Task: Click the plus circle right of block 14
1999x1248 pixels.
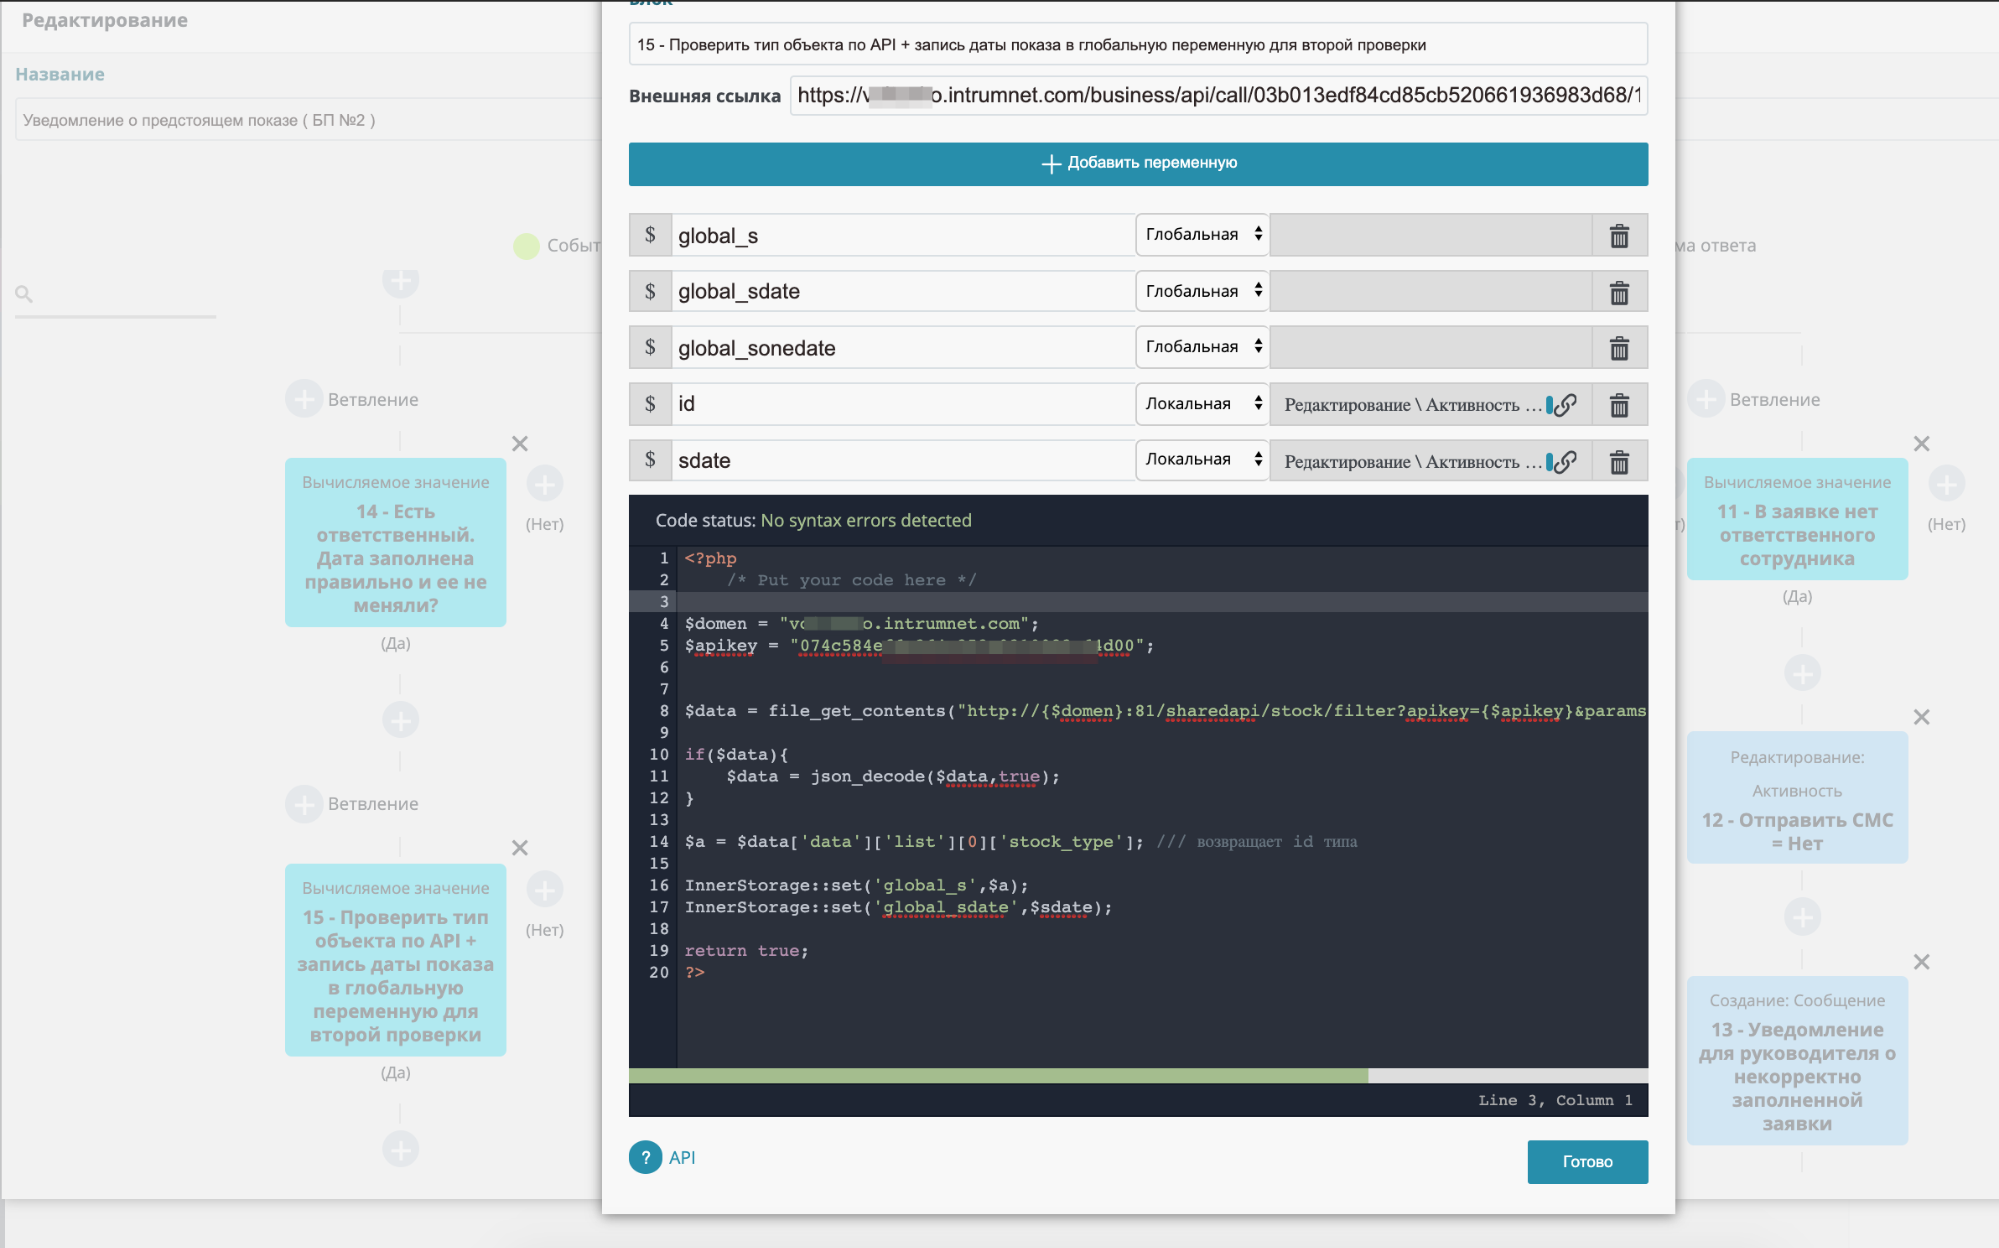Action: pyautogui.click(x=545, y=484)
